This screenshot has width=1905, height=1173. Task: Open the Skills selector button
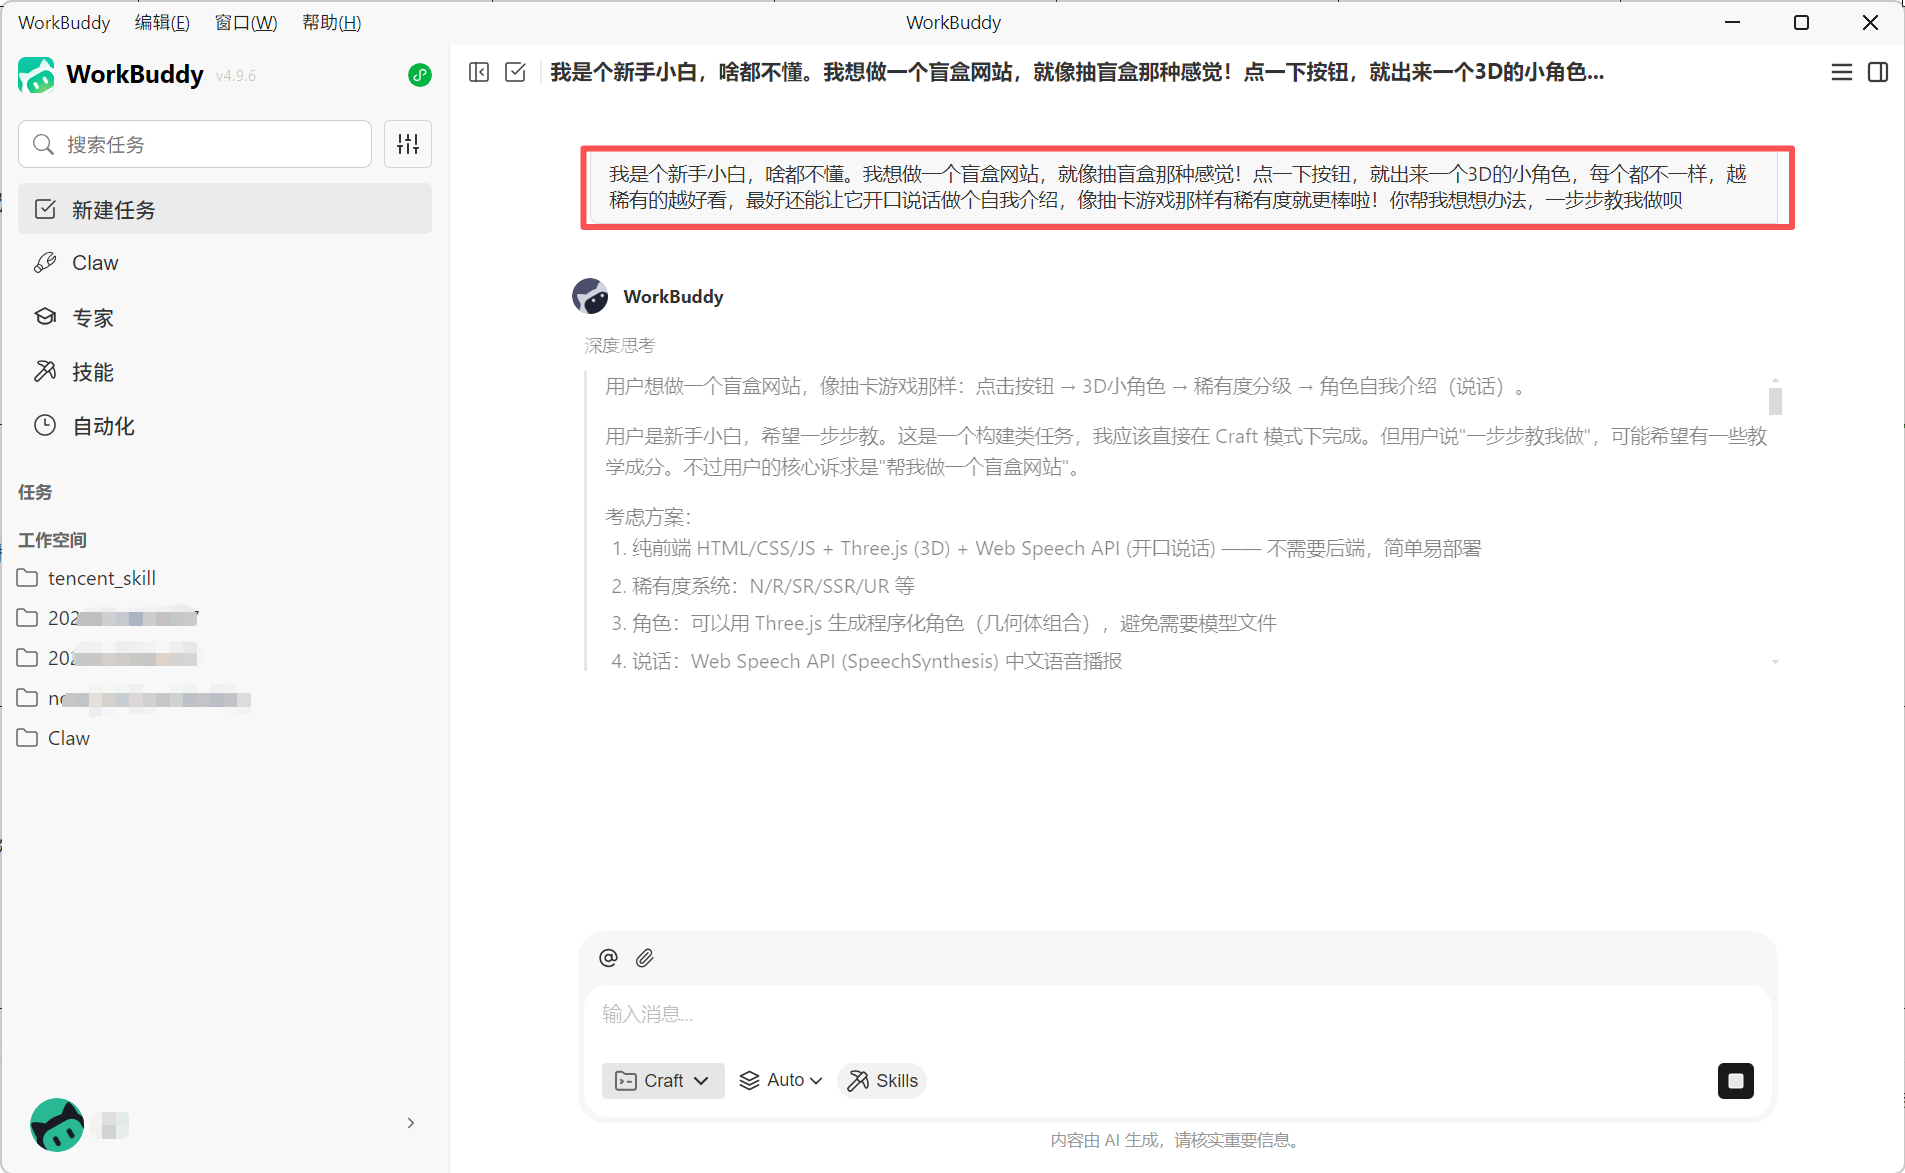(882, 1080)
